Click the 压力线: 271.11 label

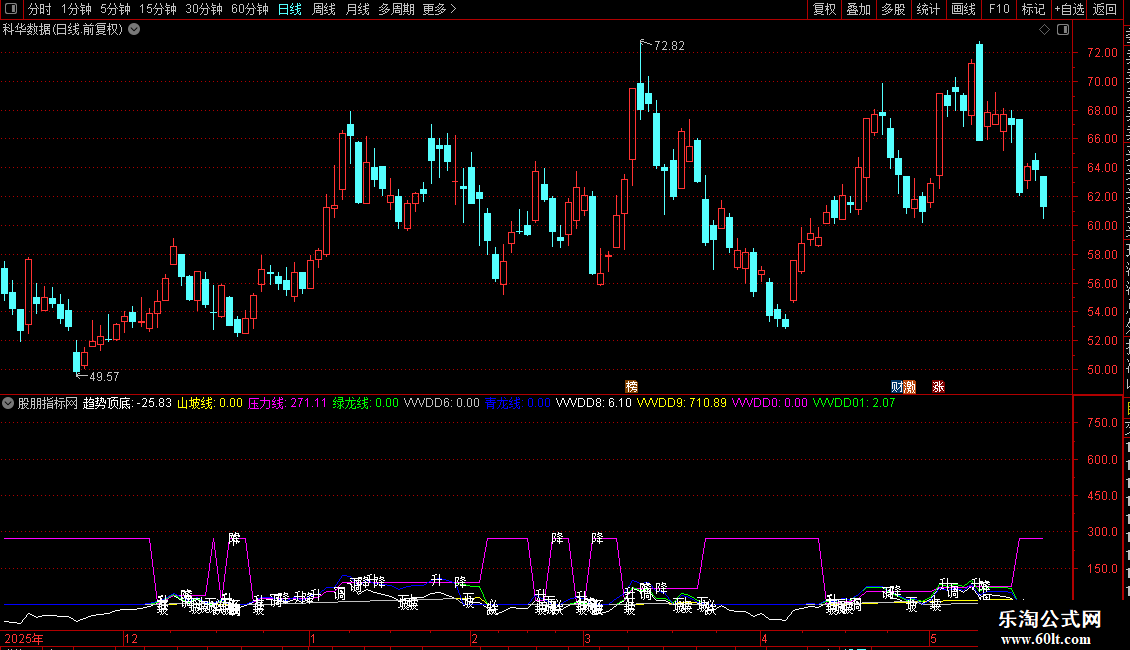coord(288,403)
